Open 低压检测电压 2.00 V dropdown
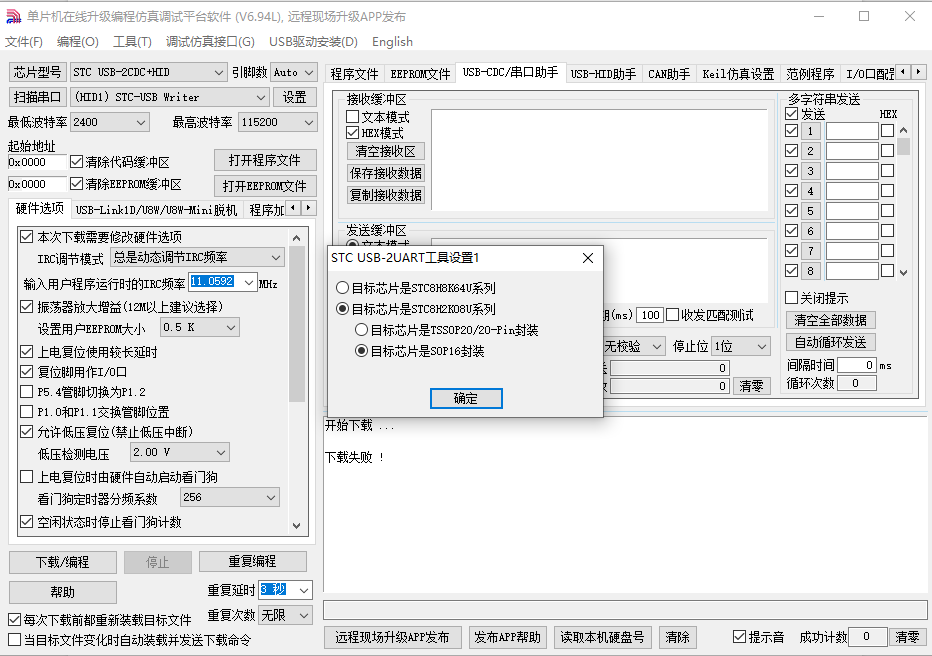 180,453
